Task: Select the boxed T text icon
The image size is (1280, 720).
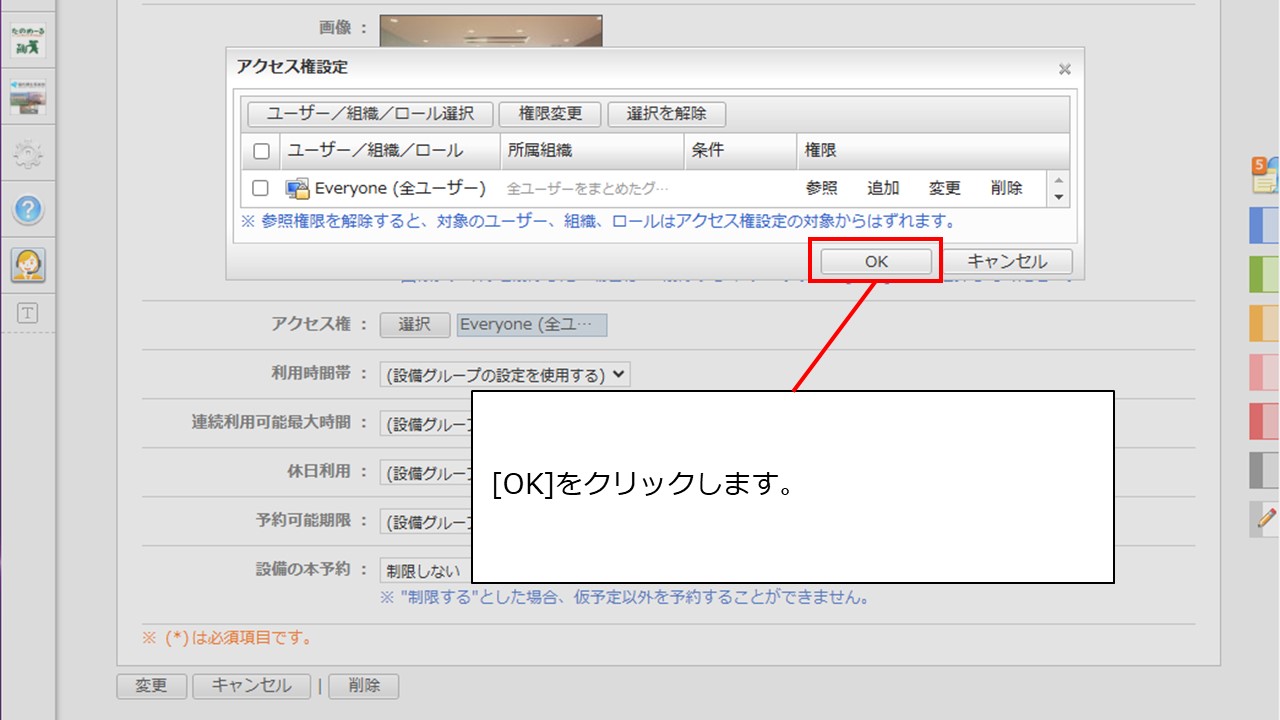Action: (x=28, y=314)
